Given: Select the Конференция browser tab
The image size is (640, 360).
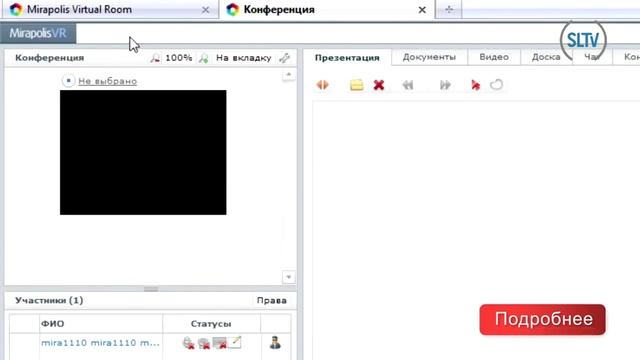Looking at the screenshot, I should point(327,9).
